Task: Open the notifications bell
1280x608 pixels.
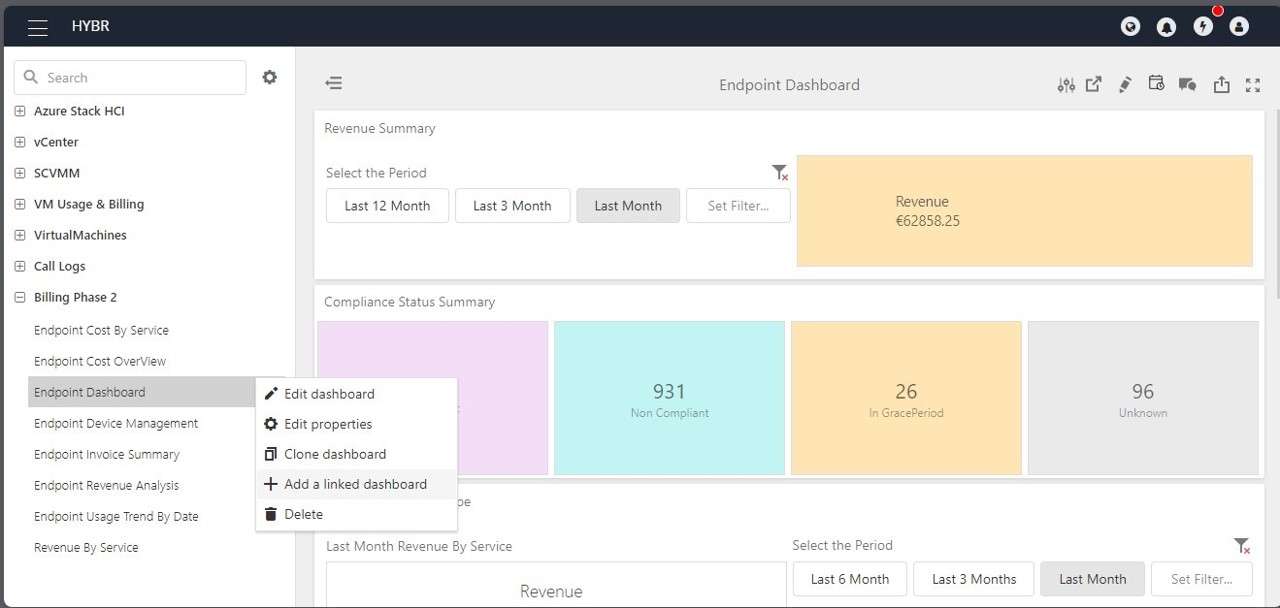Action: [1166, 27]
